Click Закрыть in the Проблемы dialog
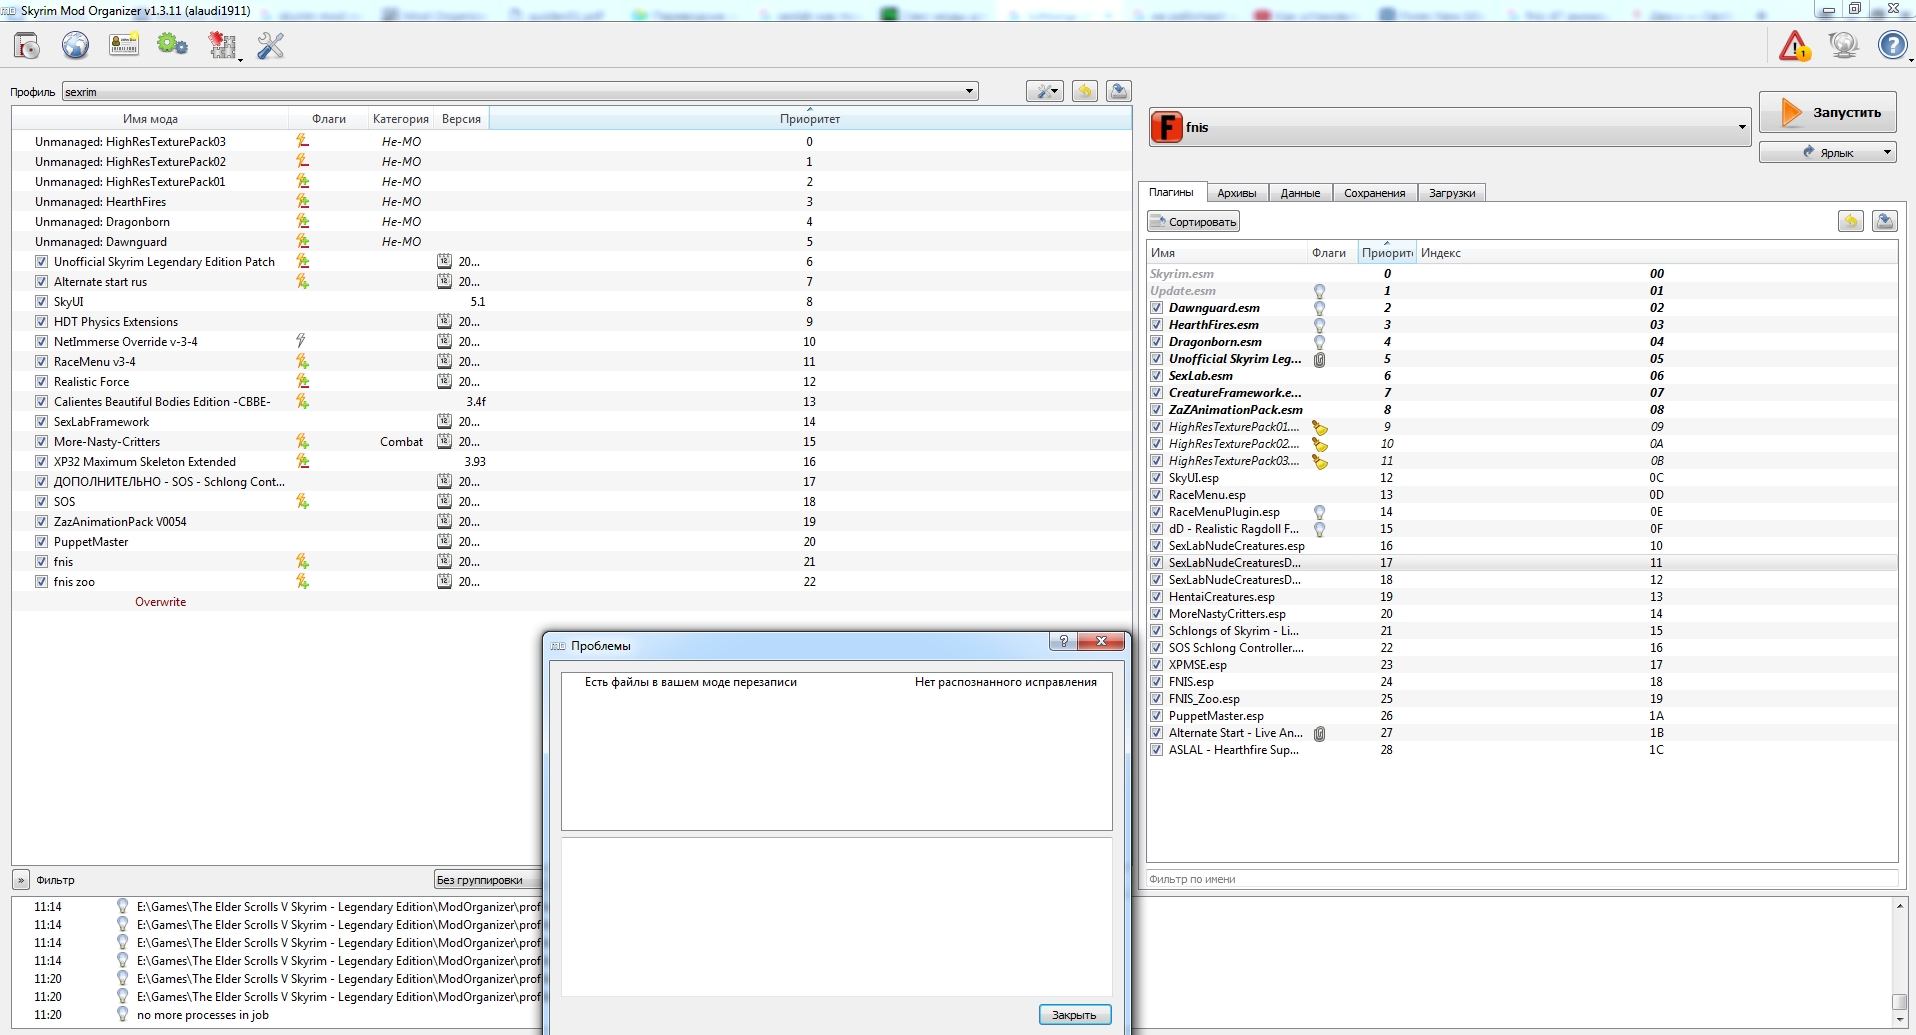 (x=1075, y=1015)
